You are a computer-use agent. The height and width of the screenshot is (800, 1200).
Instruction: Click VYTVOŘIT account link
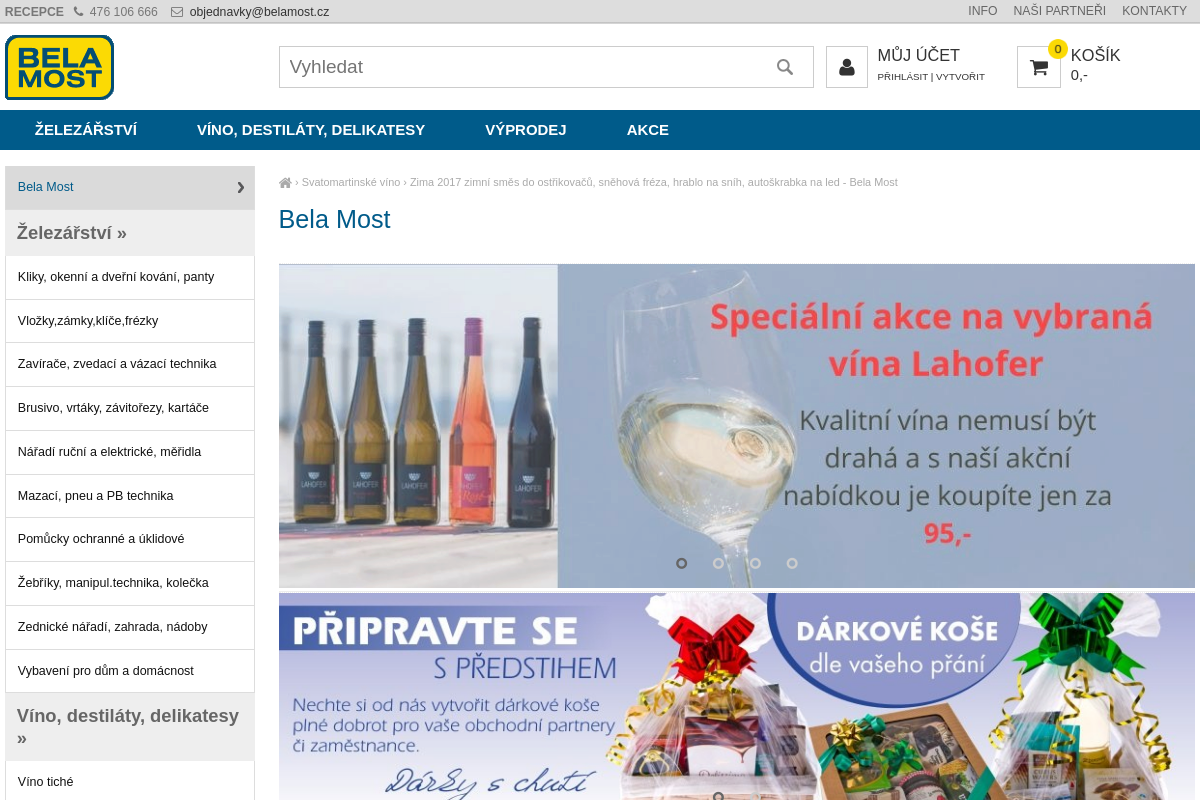pyautogui.click(x=960, y=77)
